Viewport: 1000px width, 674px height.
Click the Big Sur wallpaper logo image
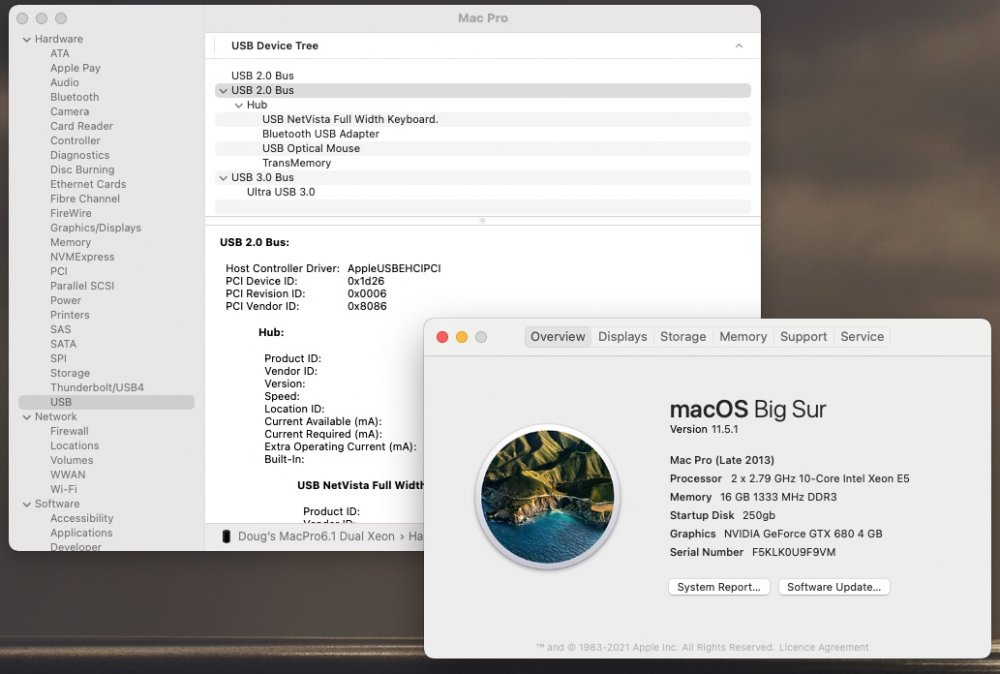tap(547, 496)
